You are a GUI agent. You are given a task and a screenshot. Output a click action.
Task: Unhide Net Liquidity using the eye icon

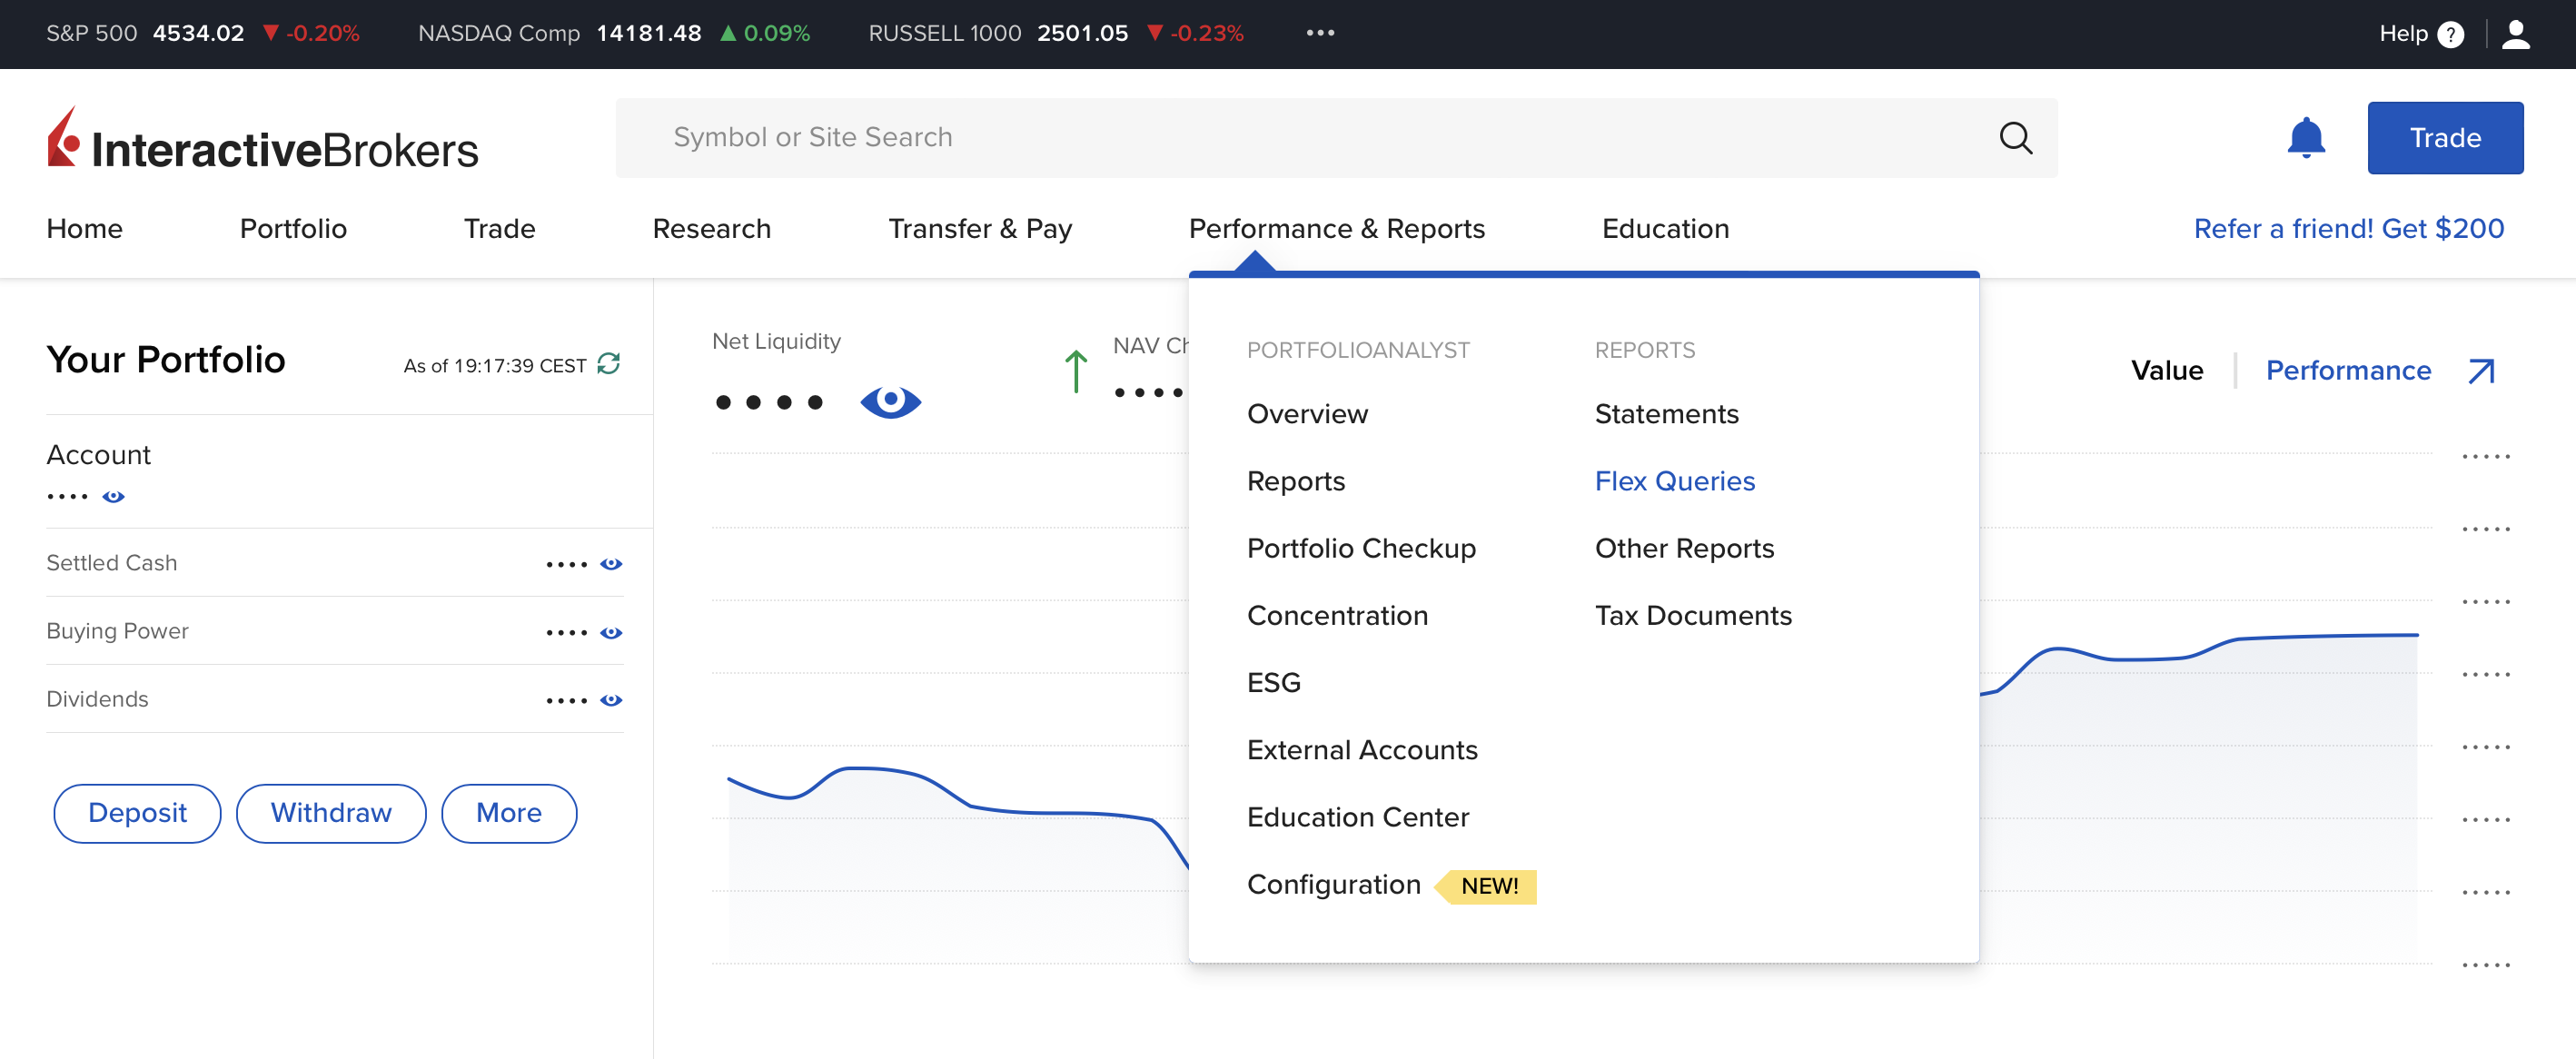pos(890,402)
